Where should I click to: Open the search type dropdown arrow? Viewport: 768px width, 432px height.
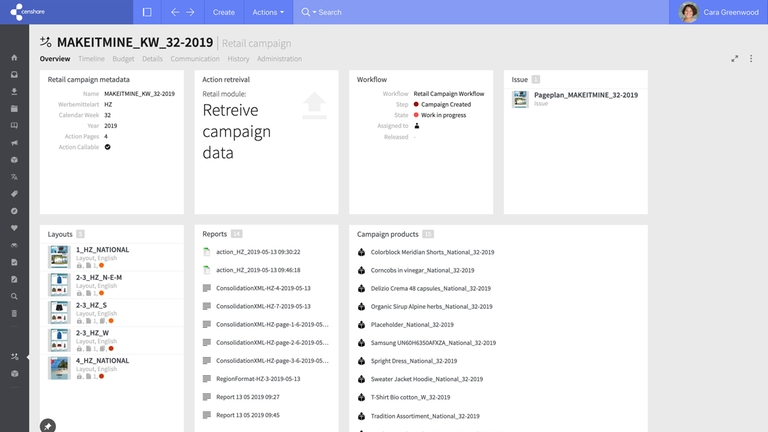(314, 12)
